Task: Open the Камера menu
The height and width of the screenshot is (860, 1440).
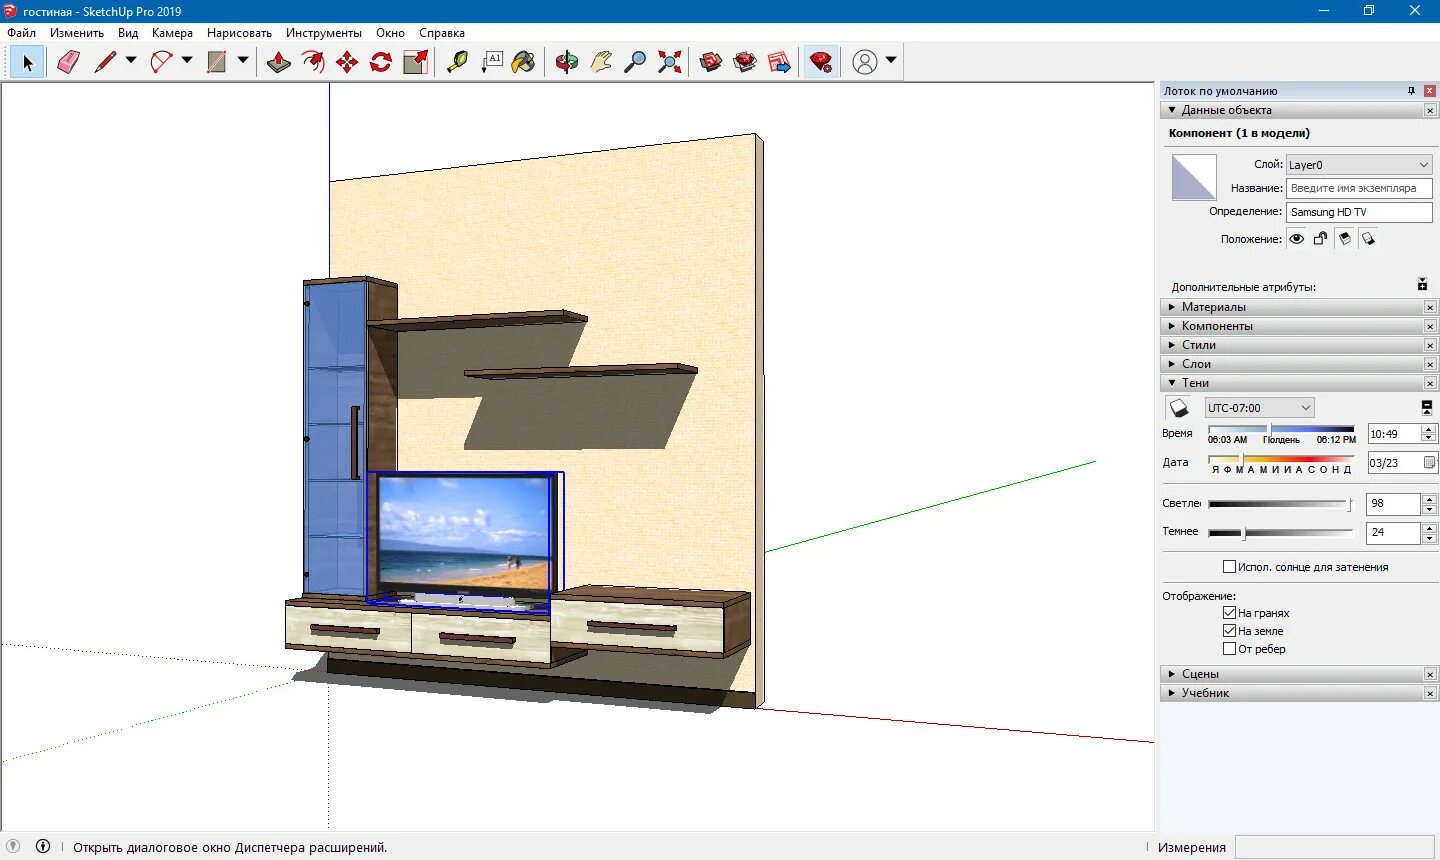Action: point(172,33)
